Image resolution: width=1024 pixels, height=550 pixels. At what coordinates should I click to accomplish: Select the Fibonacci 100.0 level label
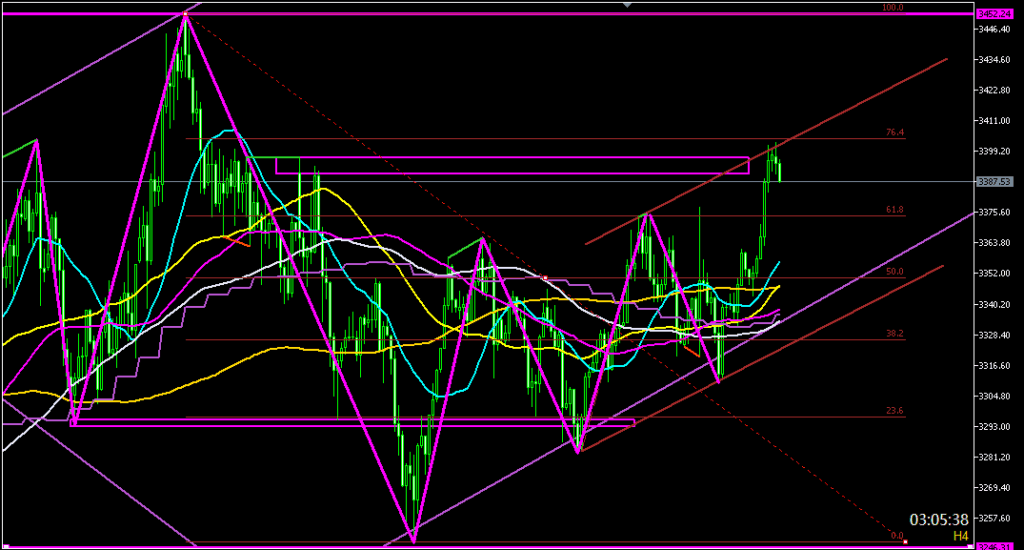click(893, 8)
